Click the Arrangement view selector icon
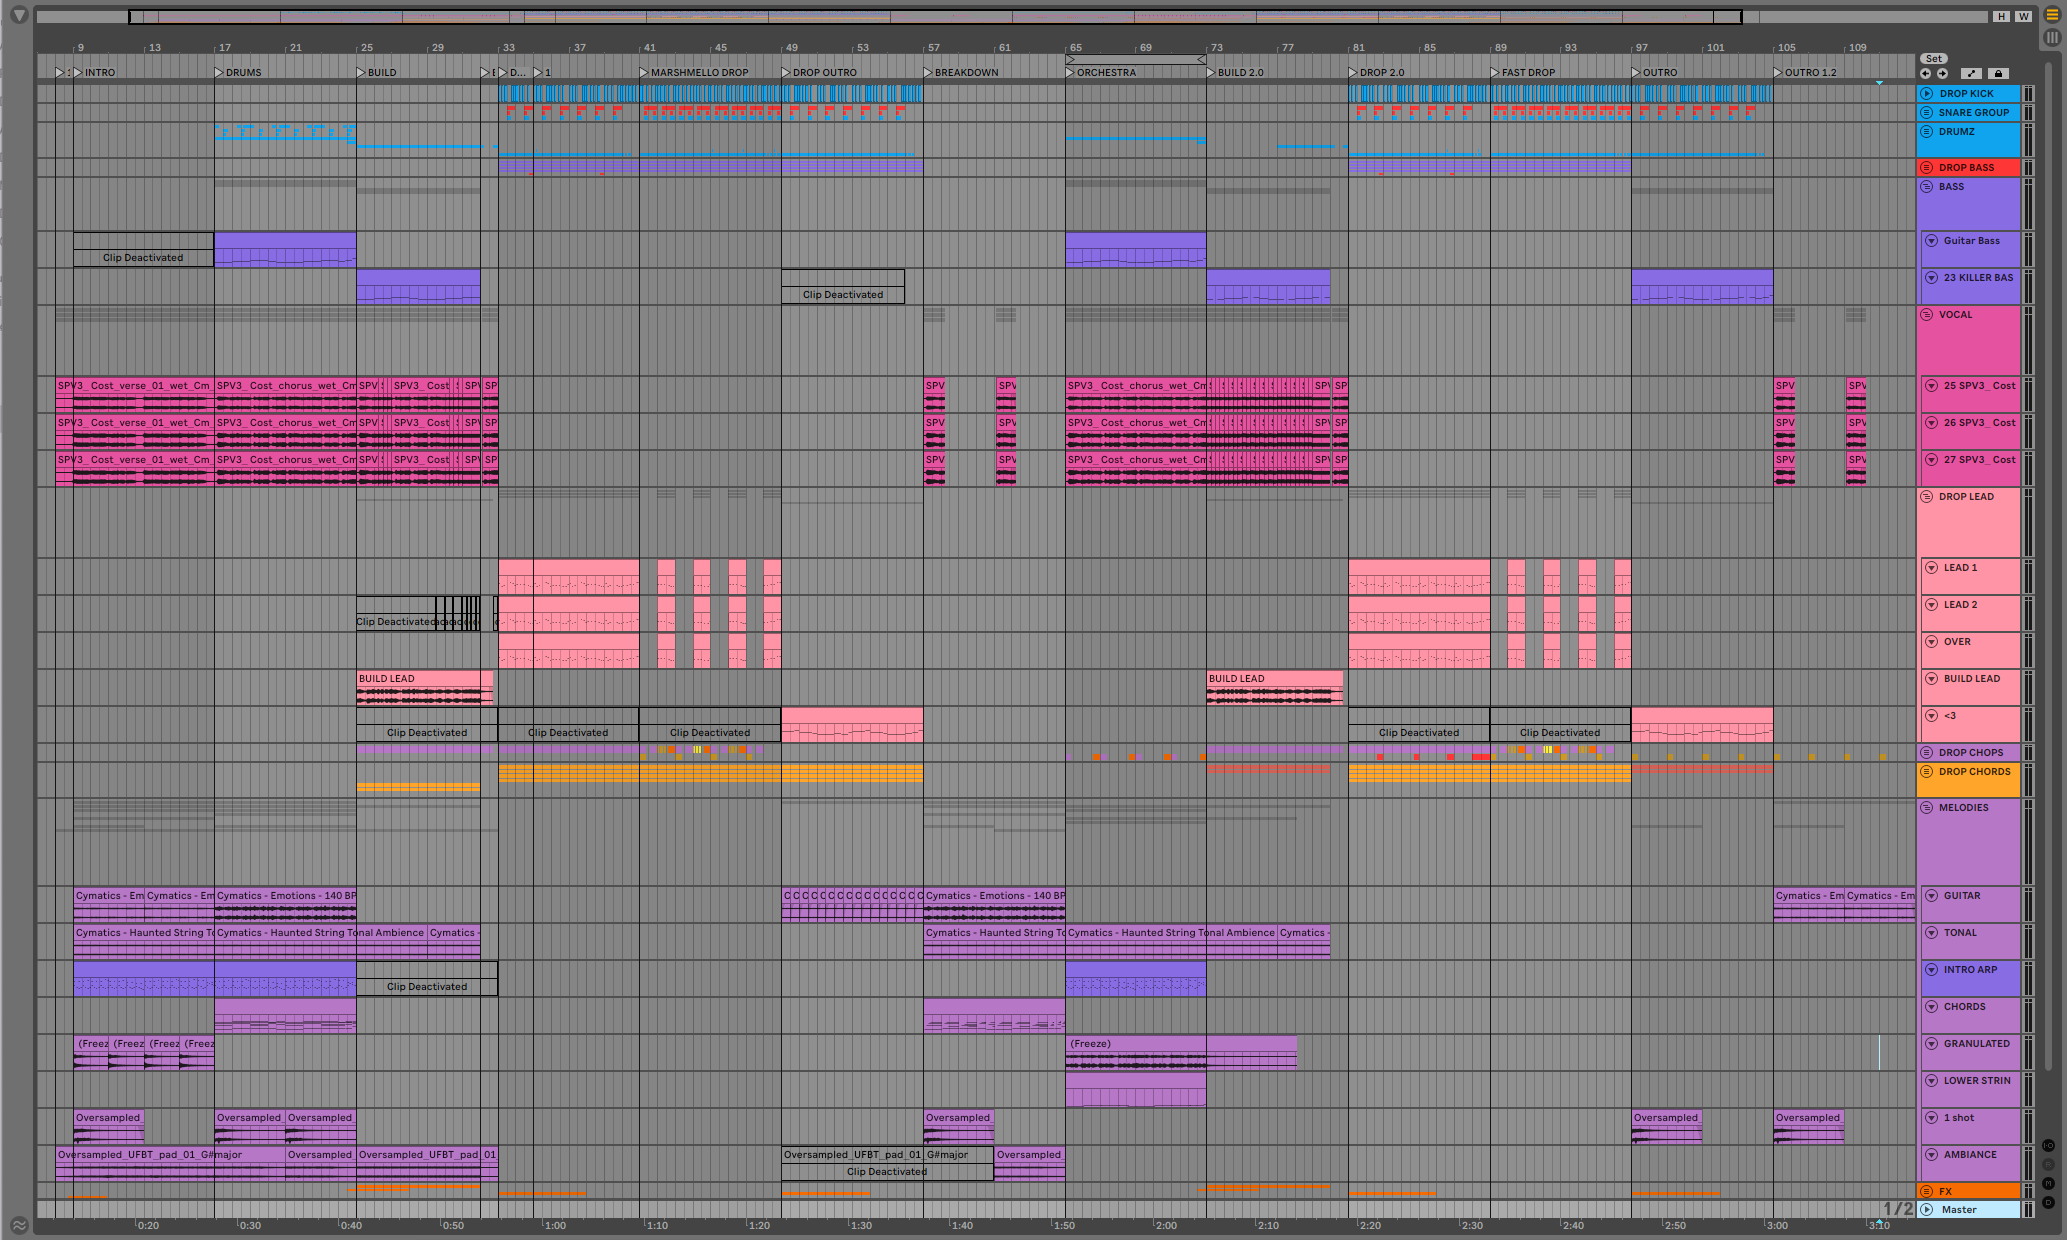 click(x=2052, y=15)
